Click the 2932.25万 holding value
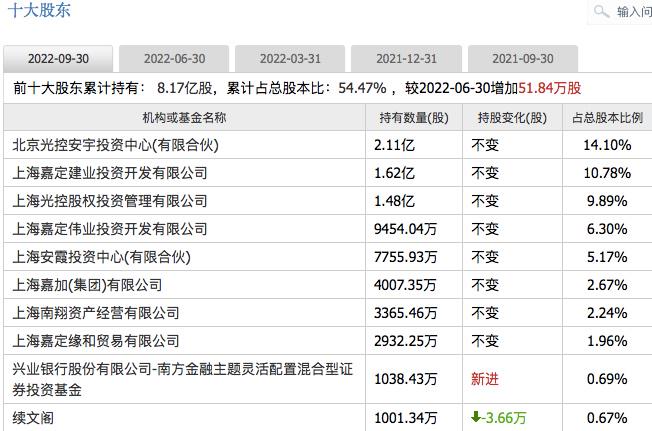Image resolution: width=652 pixels, height=431 pixels. [x=405, y=341]
